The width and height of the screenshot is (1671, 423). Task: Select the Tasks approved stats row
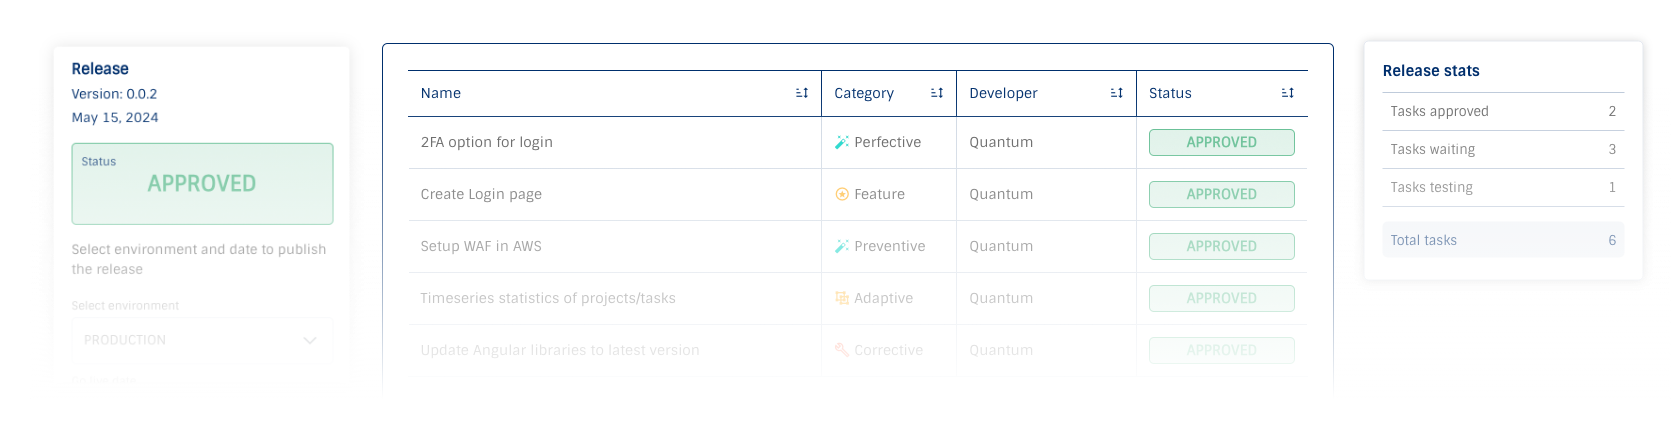tap(1503, 111)
